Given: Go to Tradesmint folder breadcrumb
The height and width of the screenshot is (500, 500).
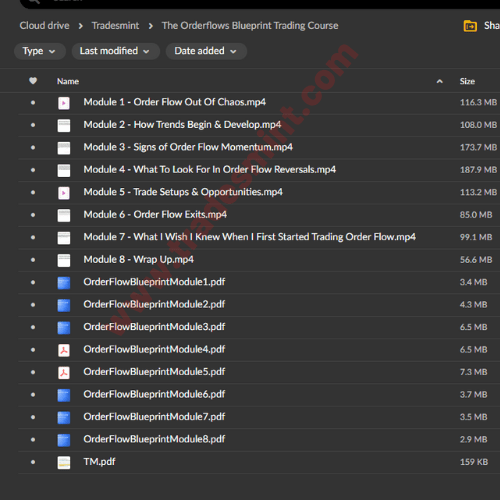Looking at the screenshot, I should 115,26.
